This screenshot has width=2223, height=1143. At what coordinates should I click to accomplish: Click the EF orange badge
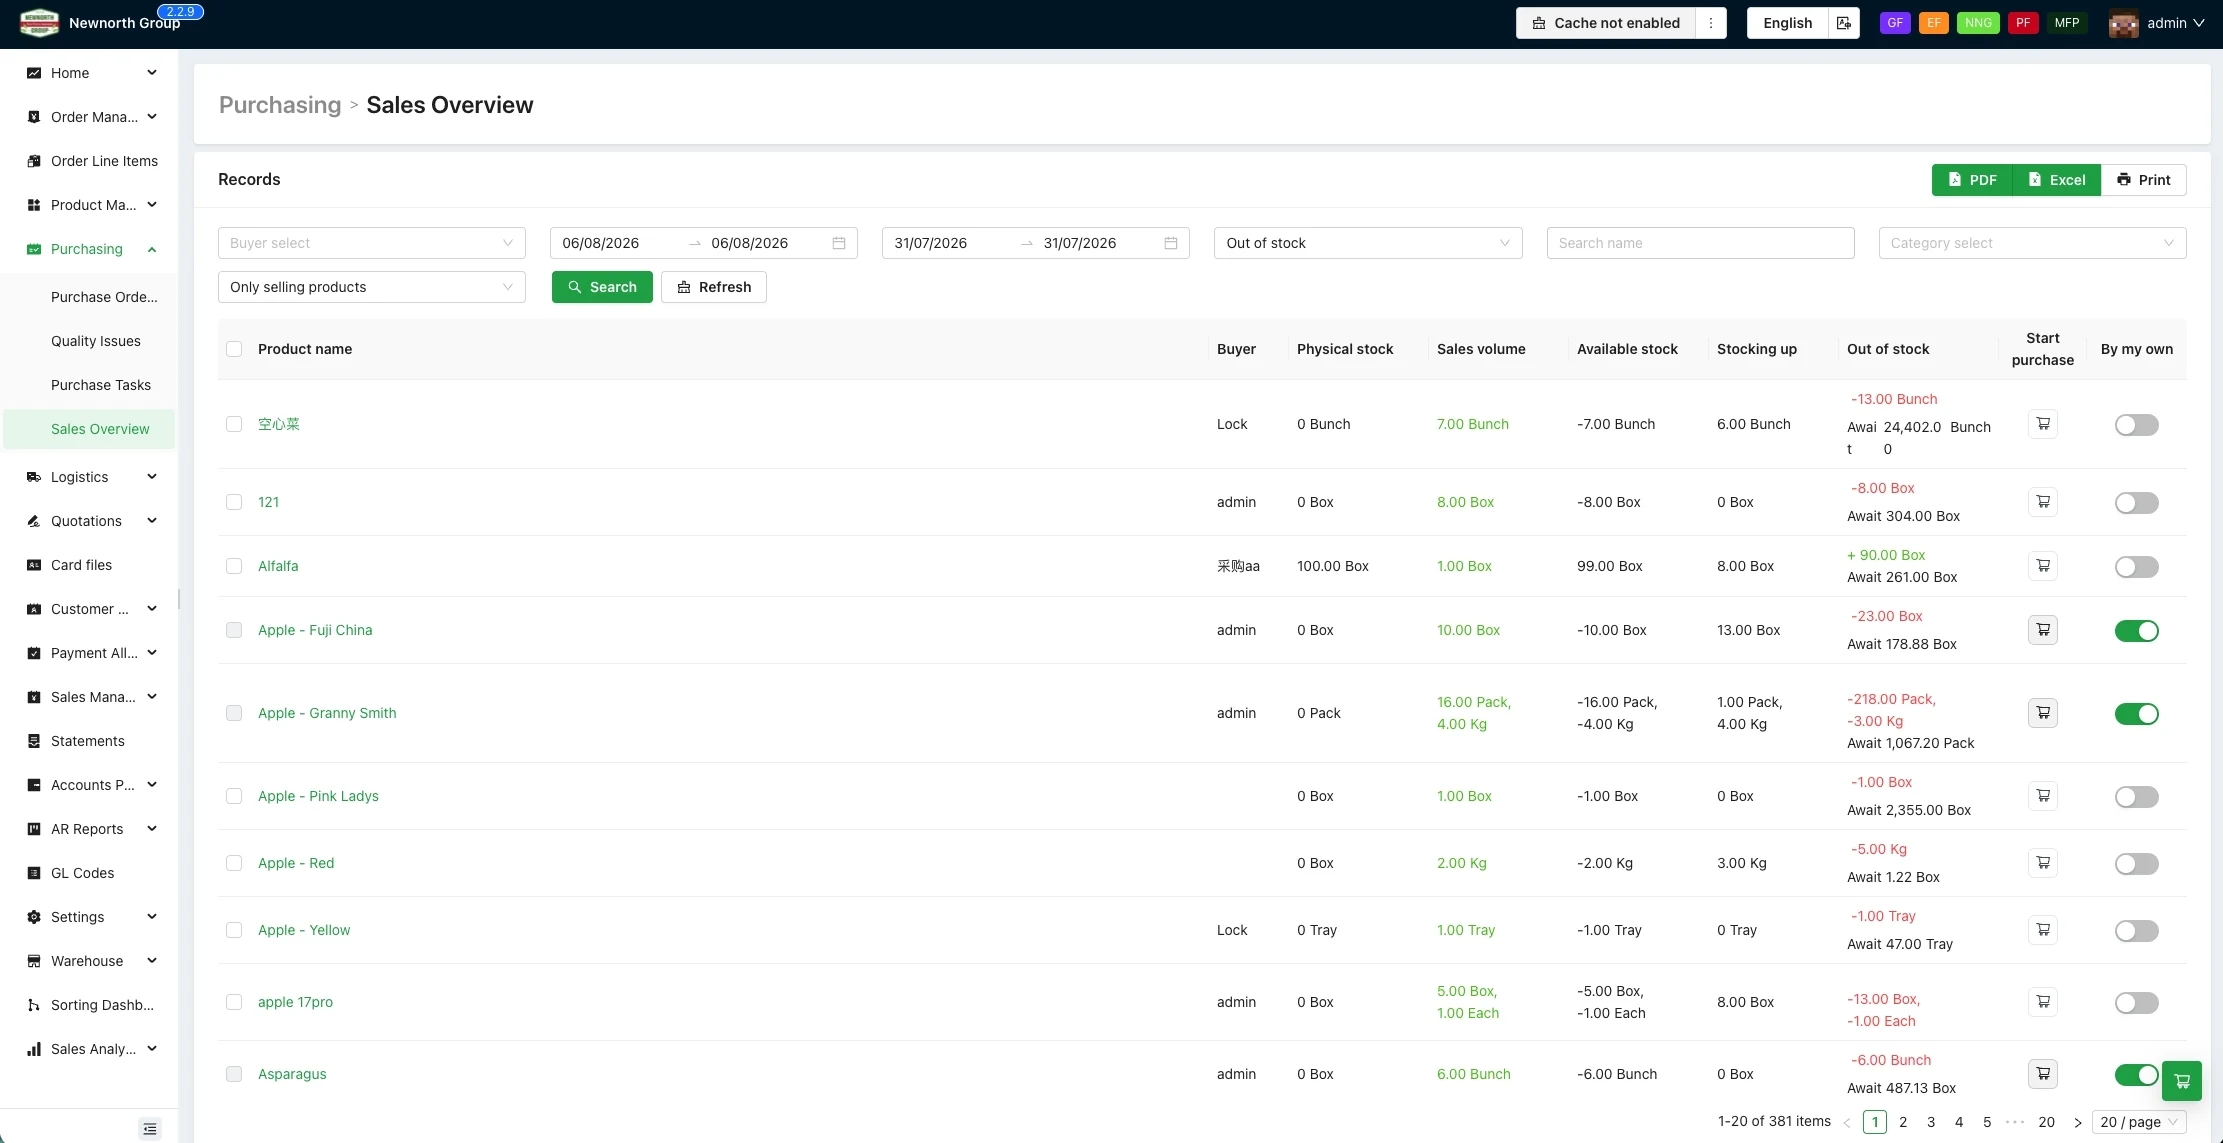[1934, 23]
